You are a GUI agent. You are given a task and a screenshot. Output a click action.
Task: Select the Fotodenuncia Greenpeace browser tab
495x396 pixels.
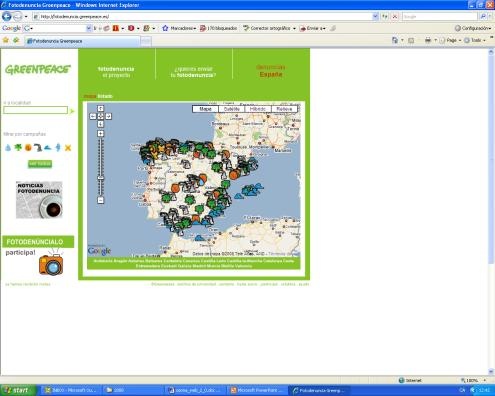[82, 41]
